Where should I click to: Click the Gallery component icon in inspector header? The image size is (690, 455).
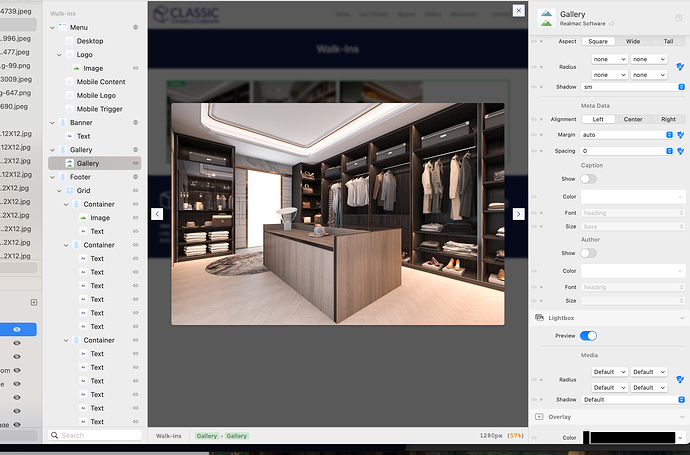546,18
